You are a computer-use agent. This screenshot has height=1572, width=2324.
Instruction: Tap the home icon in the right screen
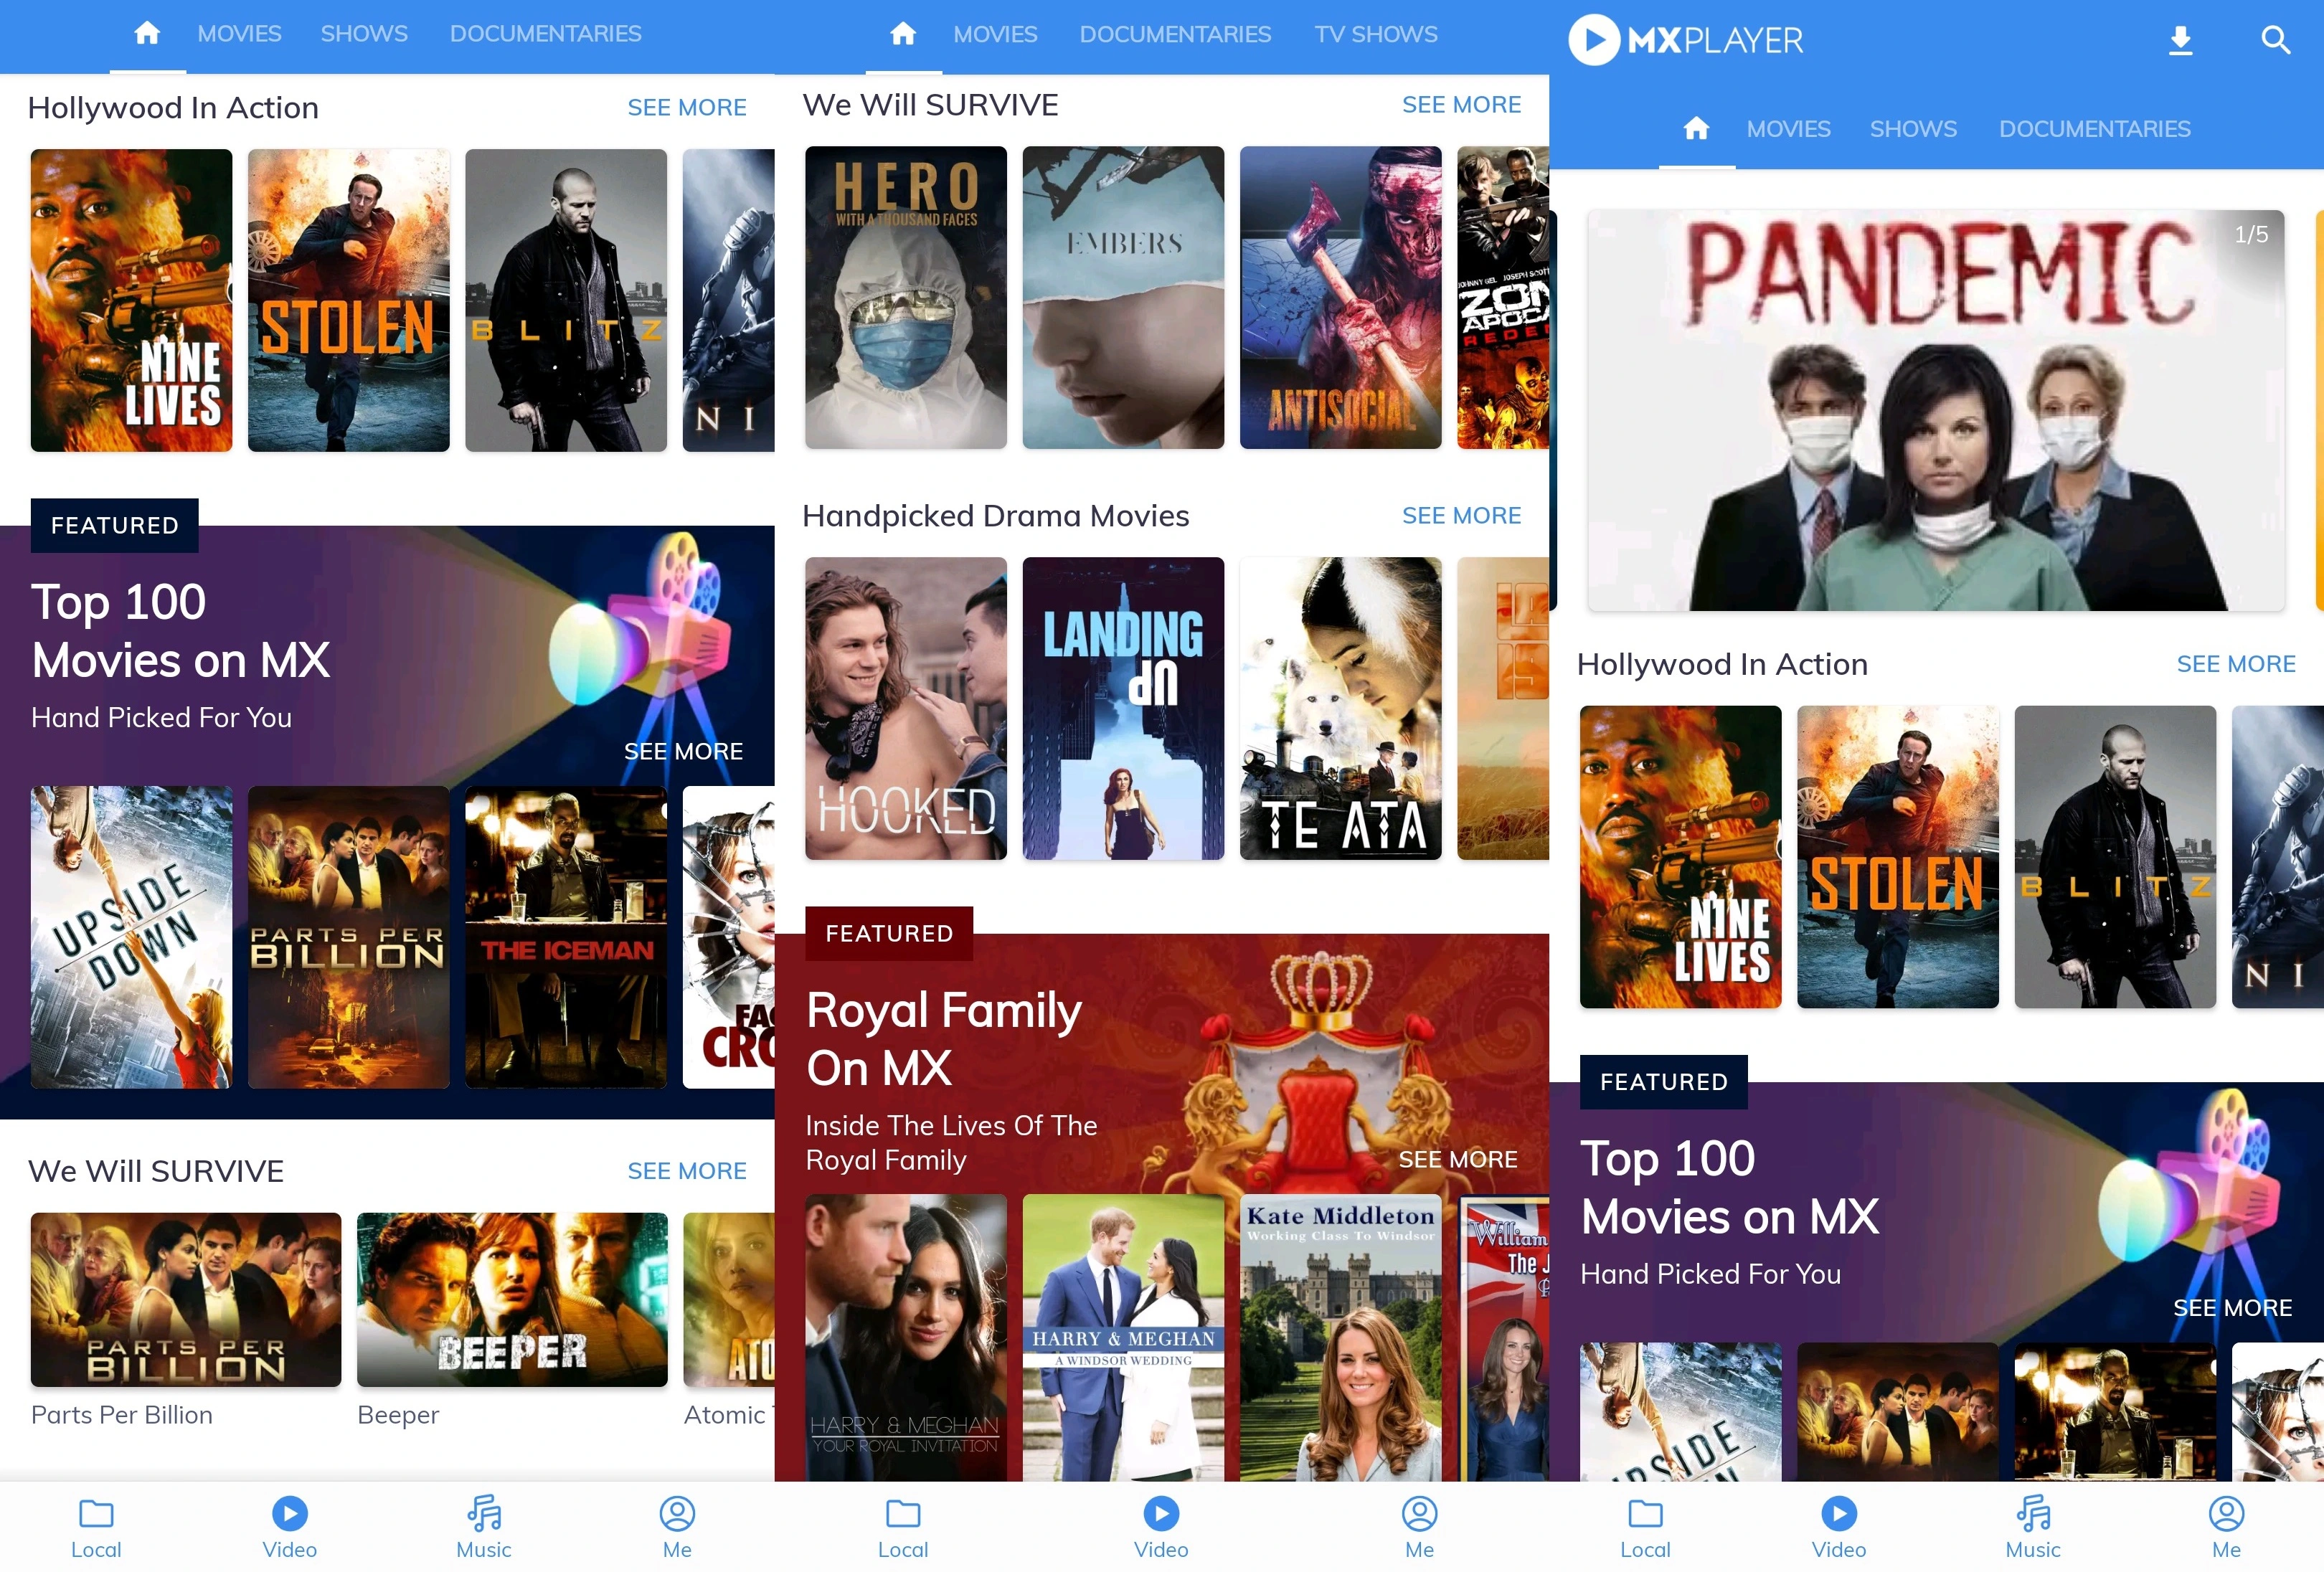1696,129
